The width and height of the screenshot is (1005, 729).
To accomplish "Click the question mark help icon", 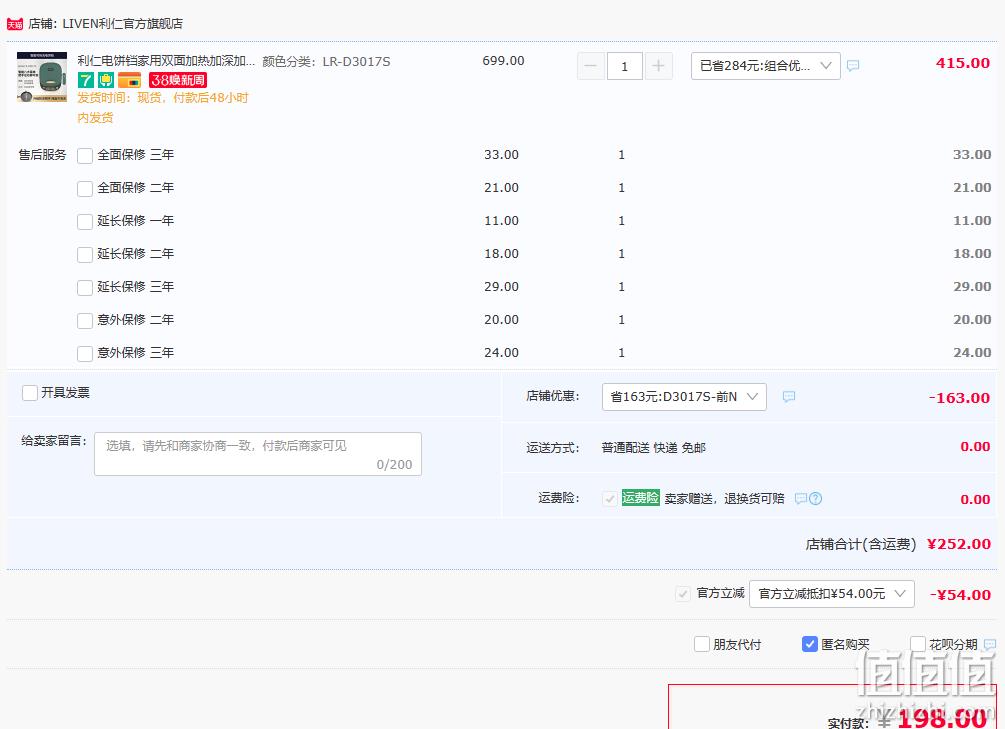I will (x=815, y=499).
